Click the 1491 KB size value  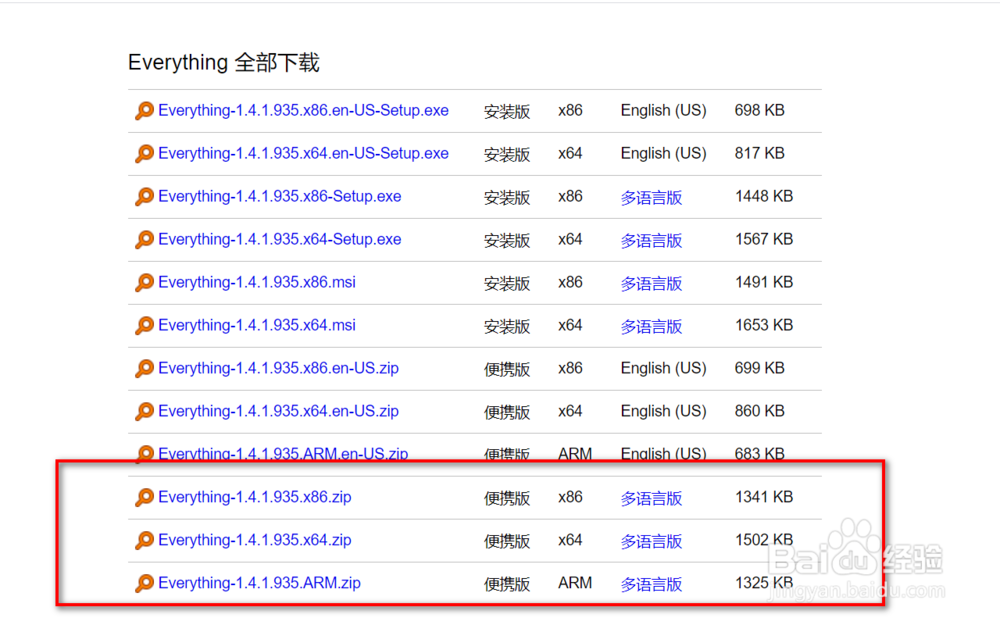[x=763, y=282]
